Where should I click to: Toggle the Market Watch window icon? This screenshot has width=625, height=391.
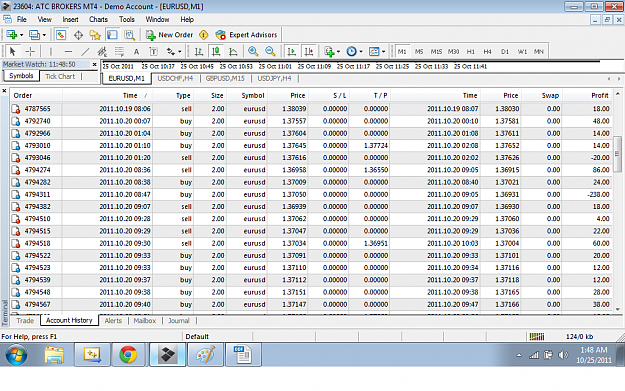click(x=61, y=35)
